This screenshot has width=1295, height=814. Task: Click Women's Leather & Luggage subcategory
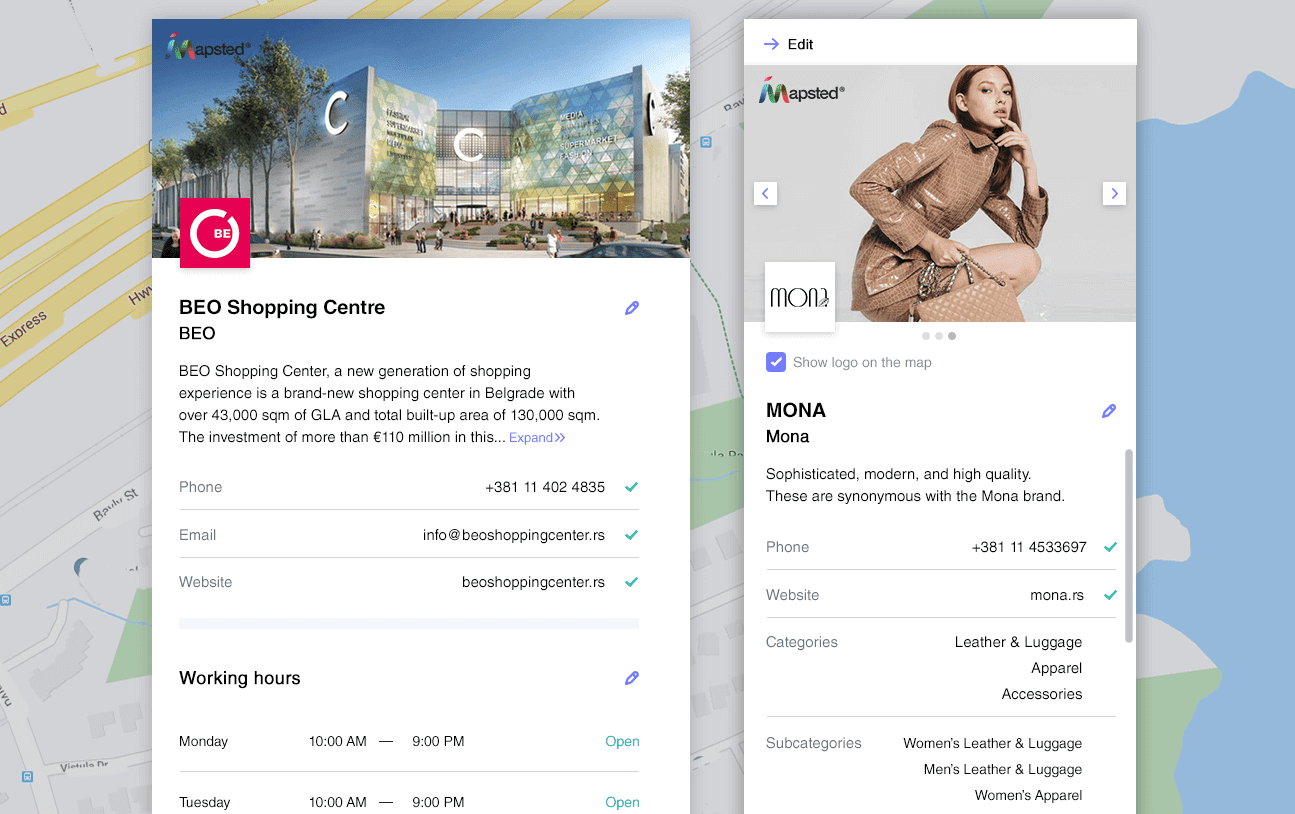coord(993,743)
